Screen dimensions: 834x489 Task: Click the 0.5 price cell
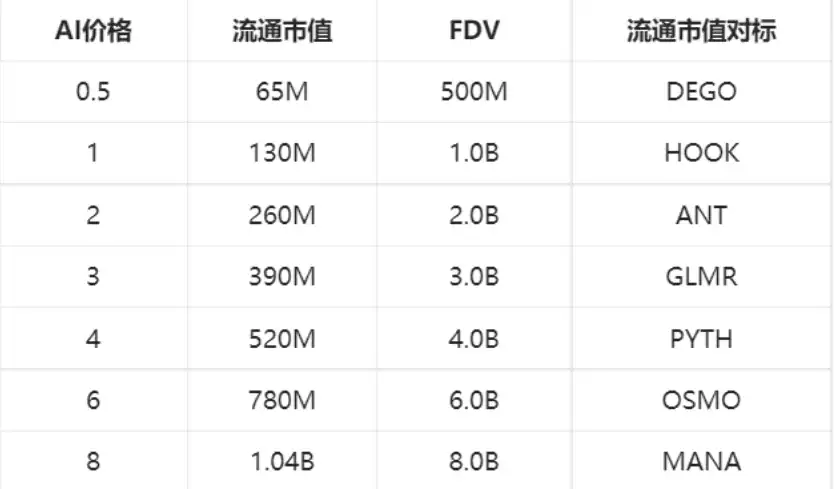tap(93, 92)
